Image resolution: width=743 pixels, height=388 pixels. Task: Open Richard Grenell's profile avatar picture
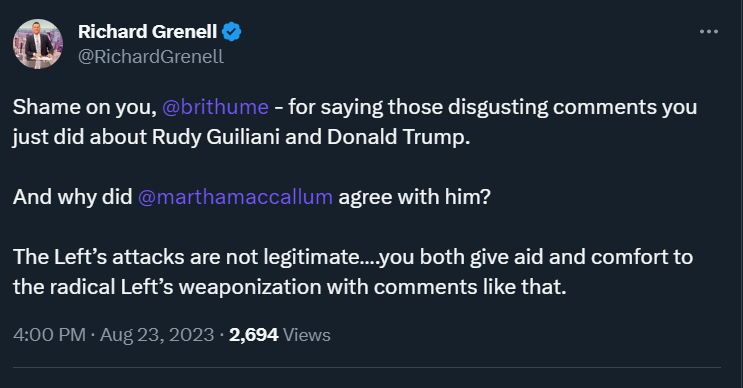(x=38, y=44)
